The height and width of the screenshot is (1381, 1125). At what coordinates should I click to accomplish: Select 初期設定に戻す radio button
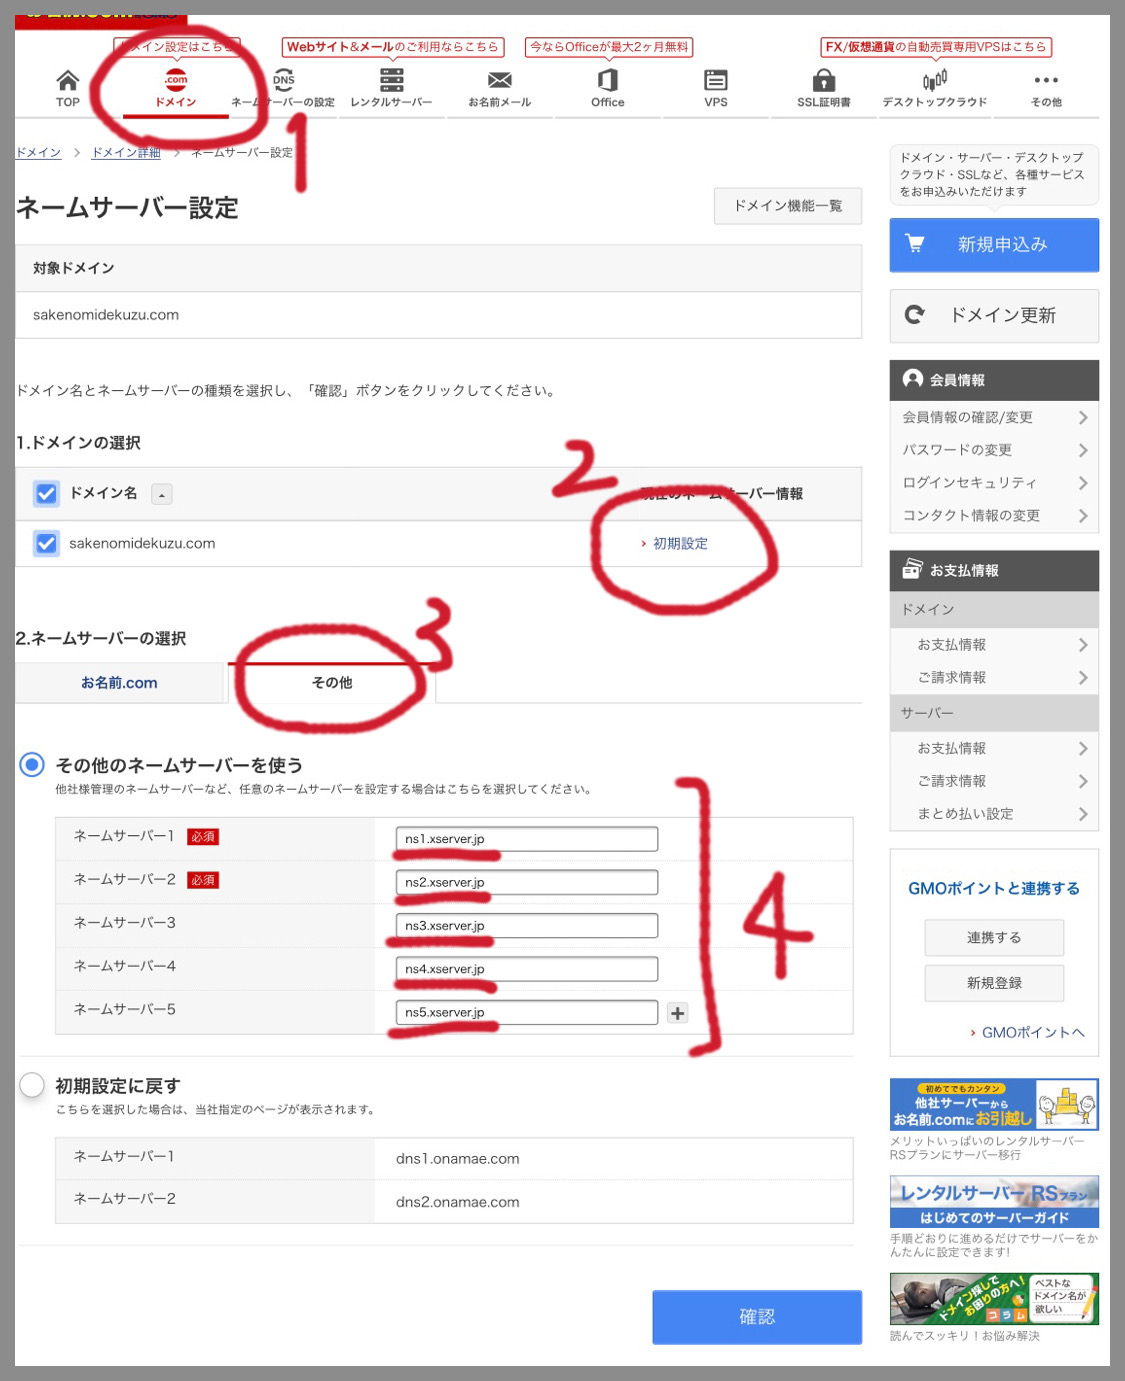pyautogui.click(x=32, y=1085)
